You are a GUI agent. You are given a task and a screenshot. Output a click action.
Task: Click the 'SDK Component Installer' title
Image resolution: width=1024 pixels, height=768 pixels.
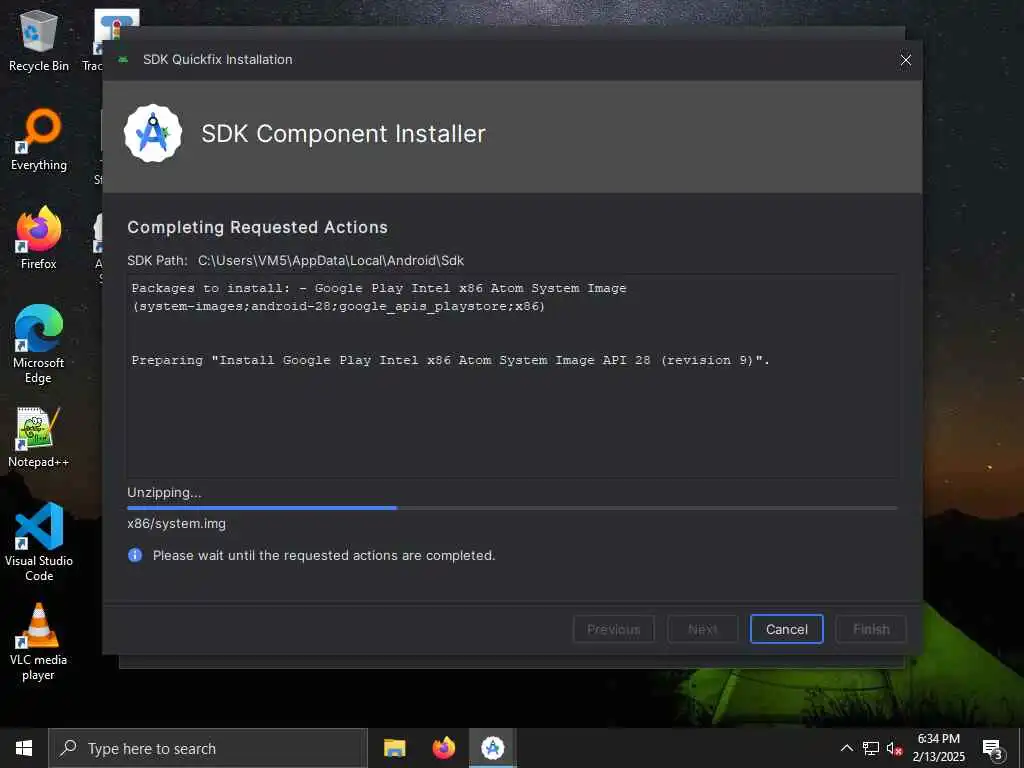click(x=344, y=133)
